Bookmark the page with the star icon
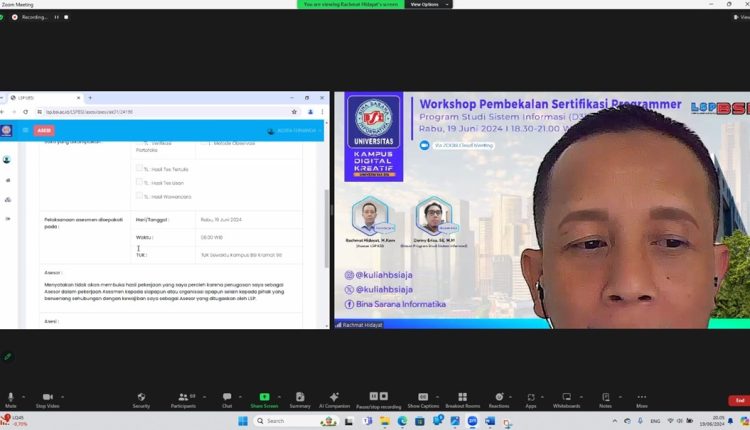Screen dimensions: 750x430 294,112
